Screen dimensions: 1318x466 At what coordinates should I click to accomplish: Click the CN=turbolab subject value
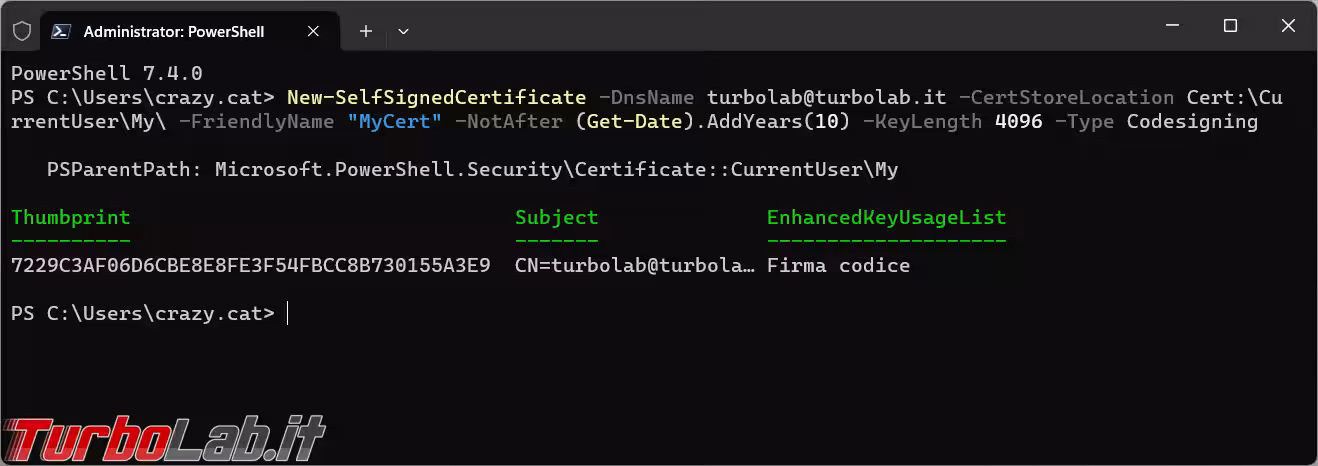[635, 266]
